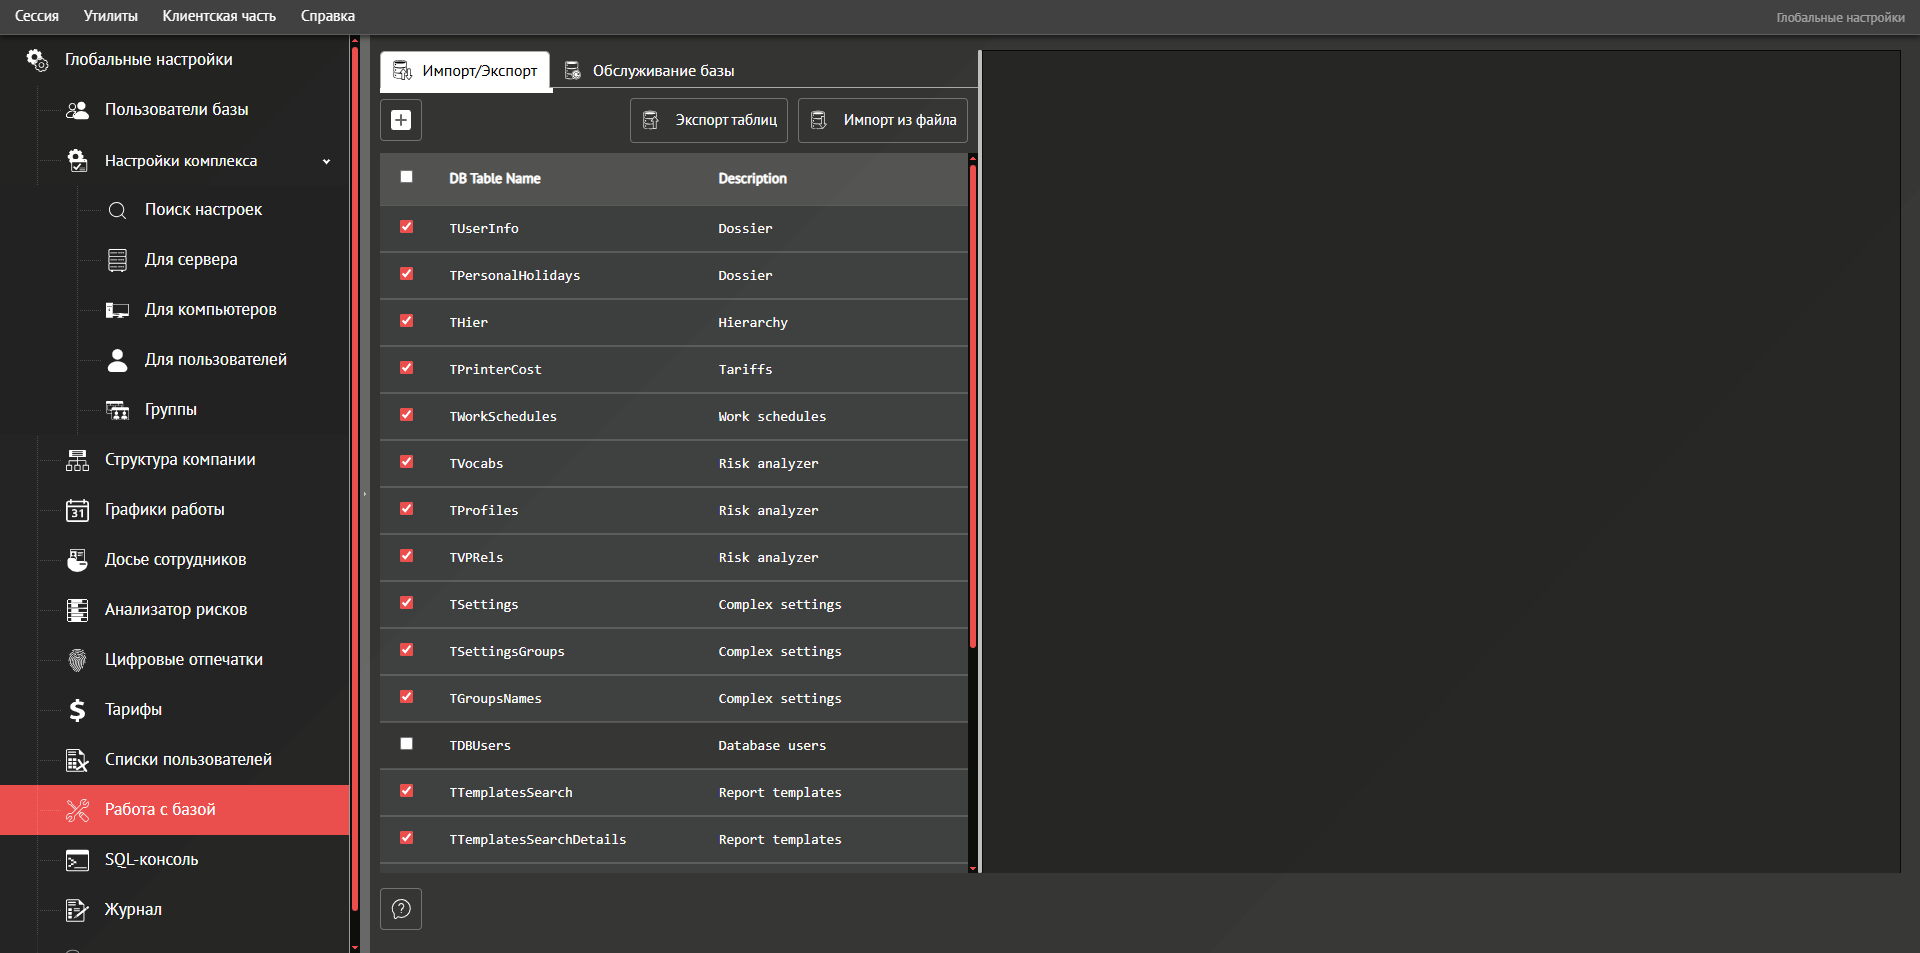Click the calendar icon for Графики работы

[77, 510]
